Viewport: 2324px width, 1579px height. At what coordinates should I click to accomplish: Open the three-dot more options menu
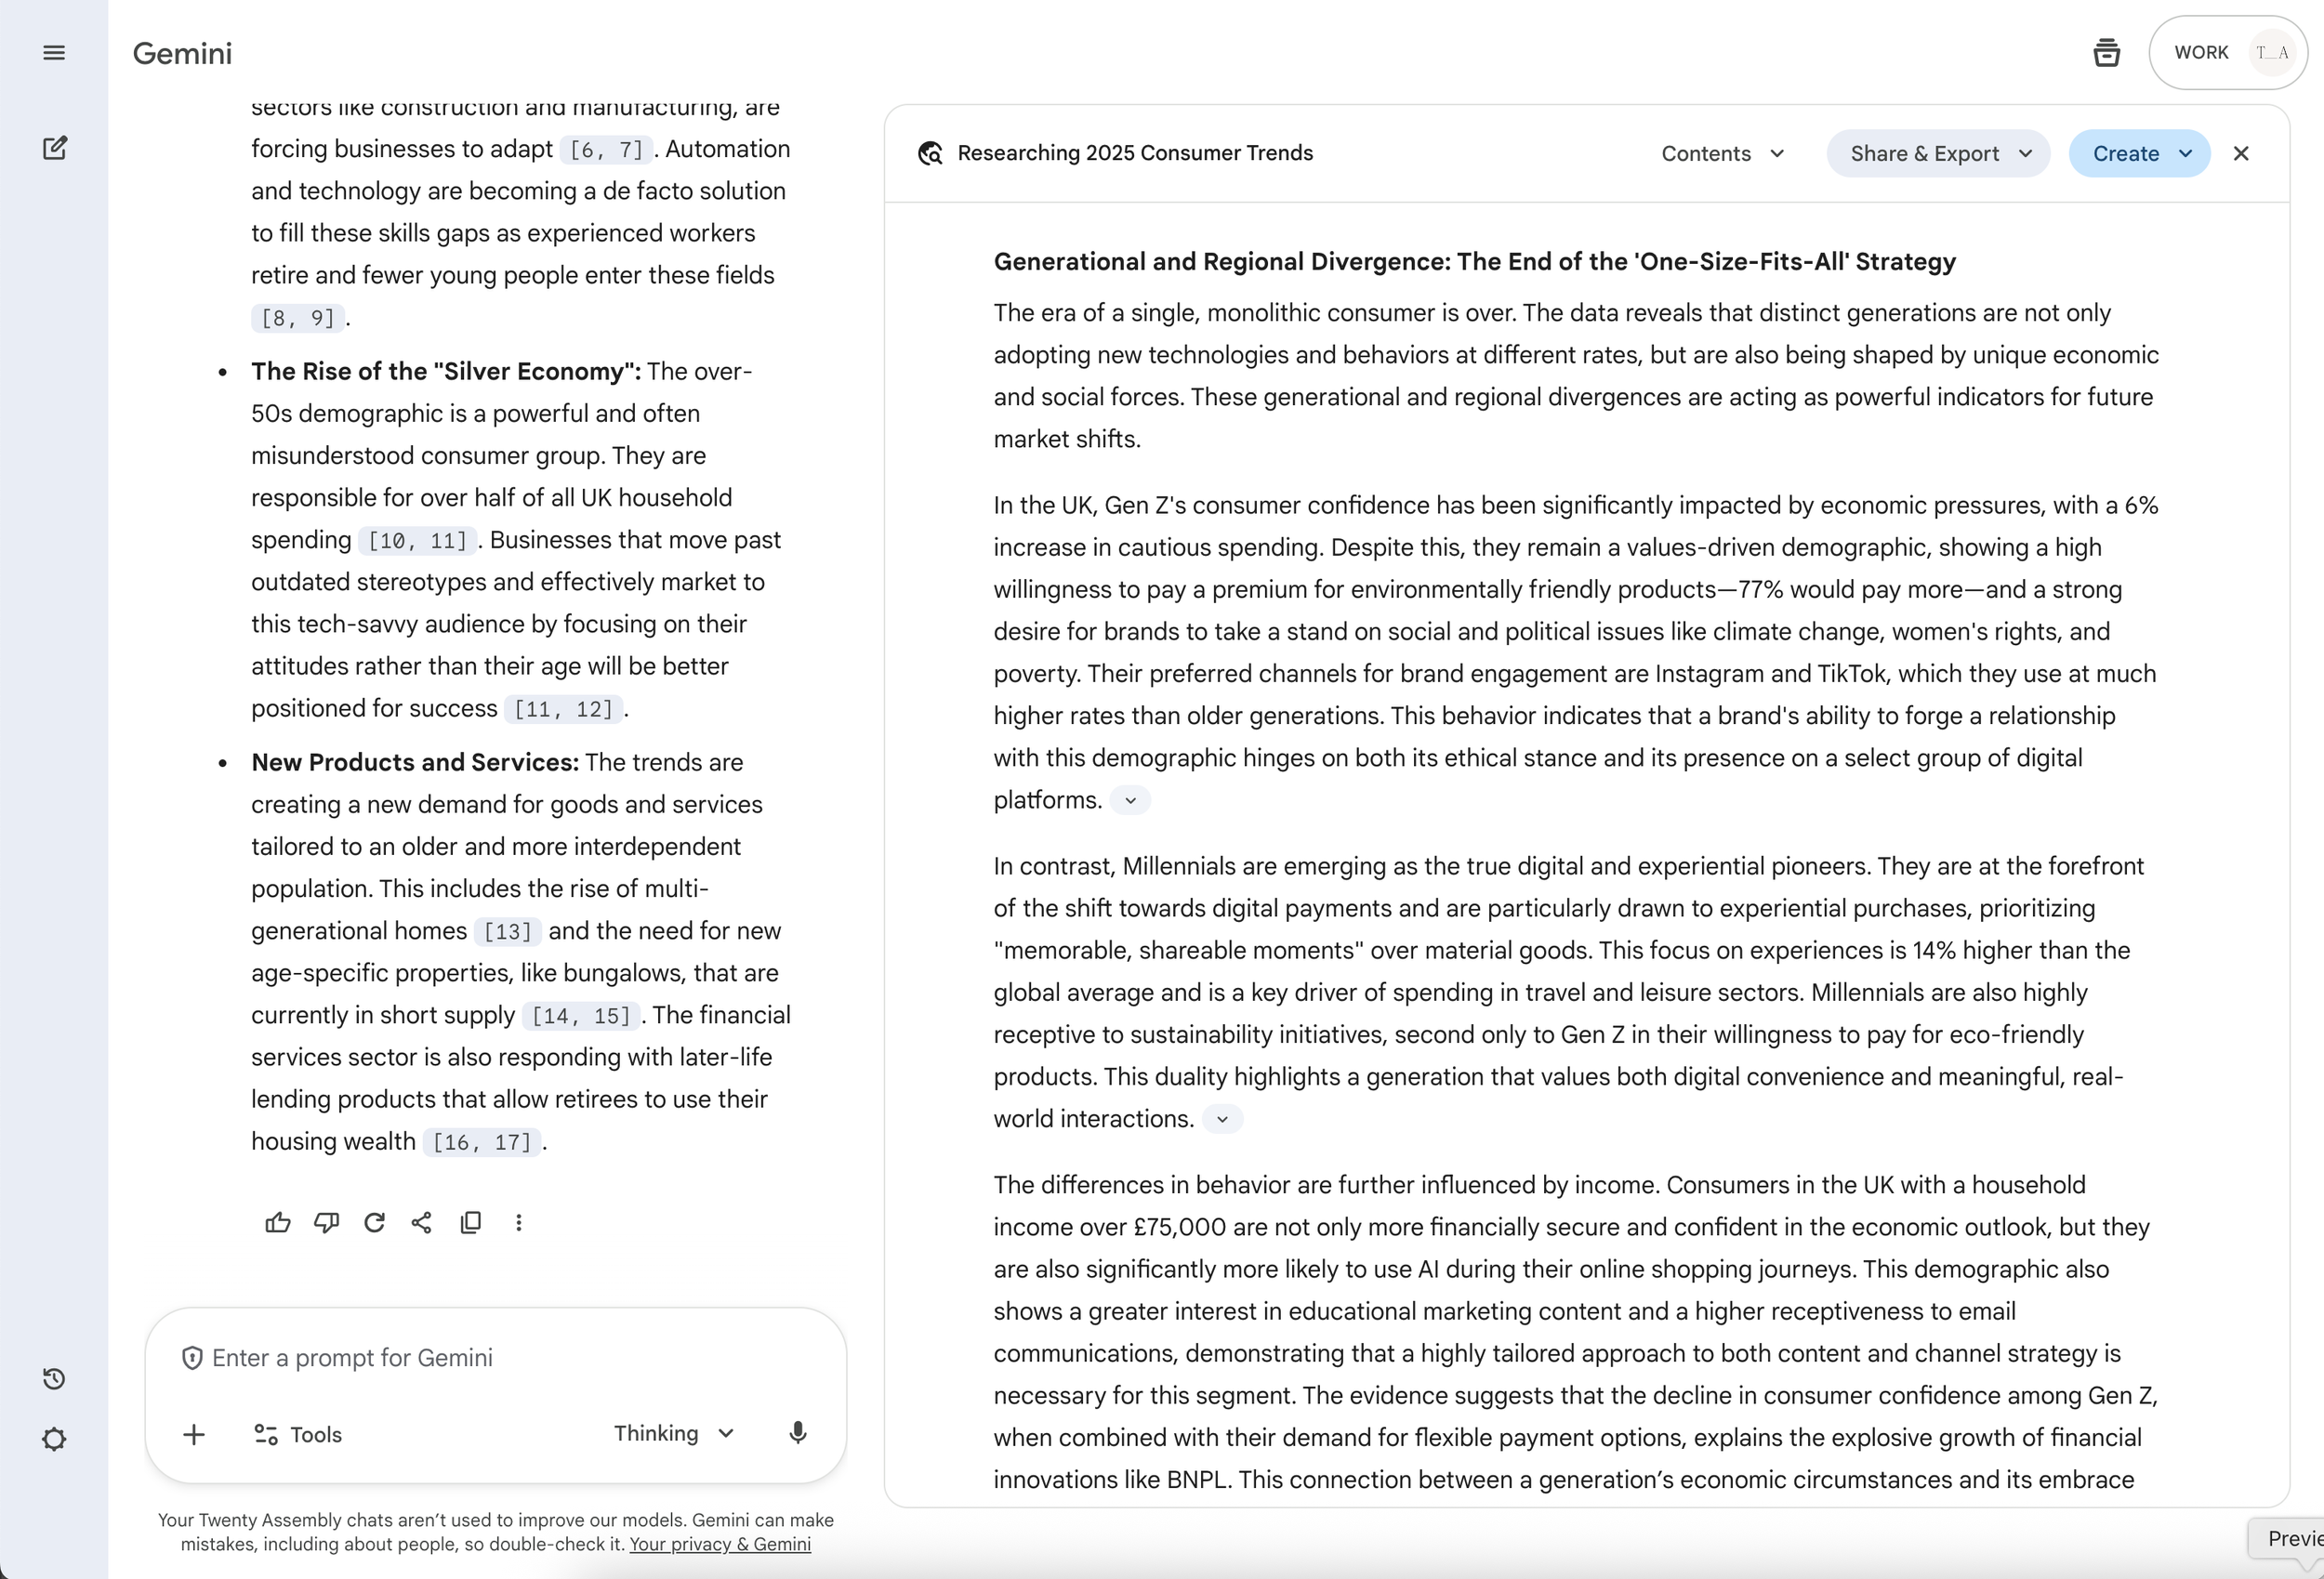pos(518,1222)
